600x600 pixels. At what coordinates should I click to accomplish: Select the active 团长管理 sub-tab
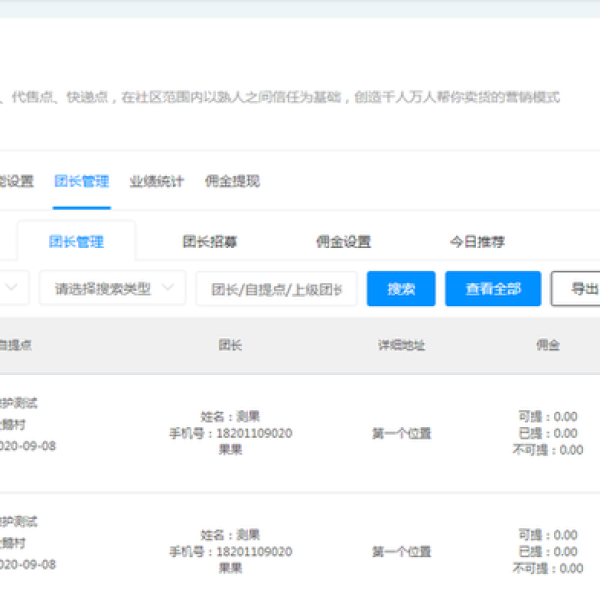(x=76, y=242)
